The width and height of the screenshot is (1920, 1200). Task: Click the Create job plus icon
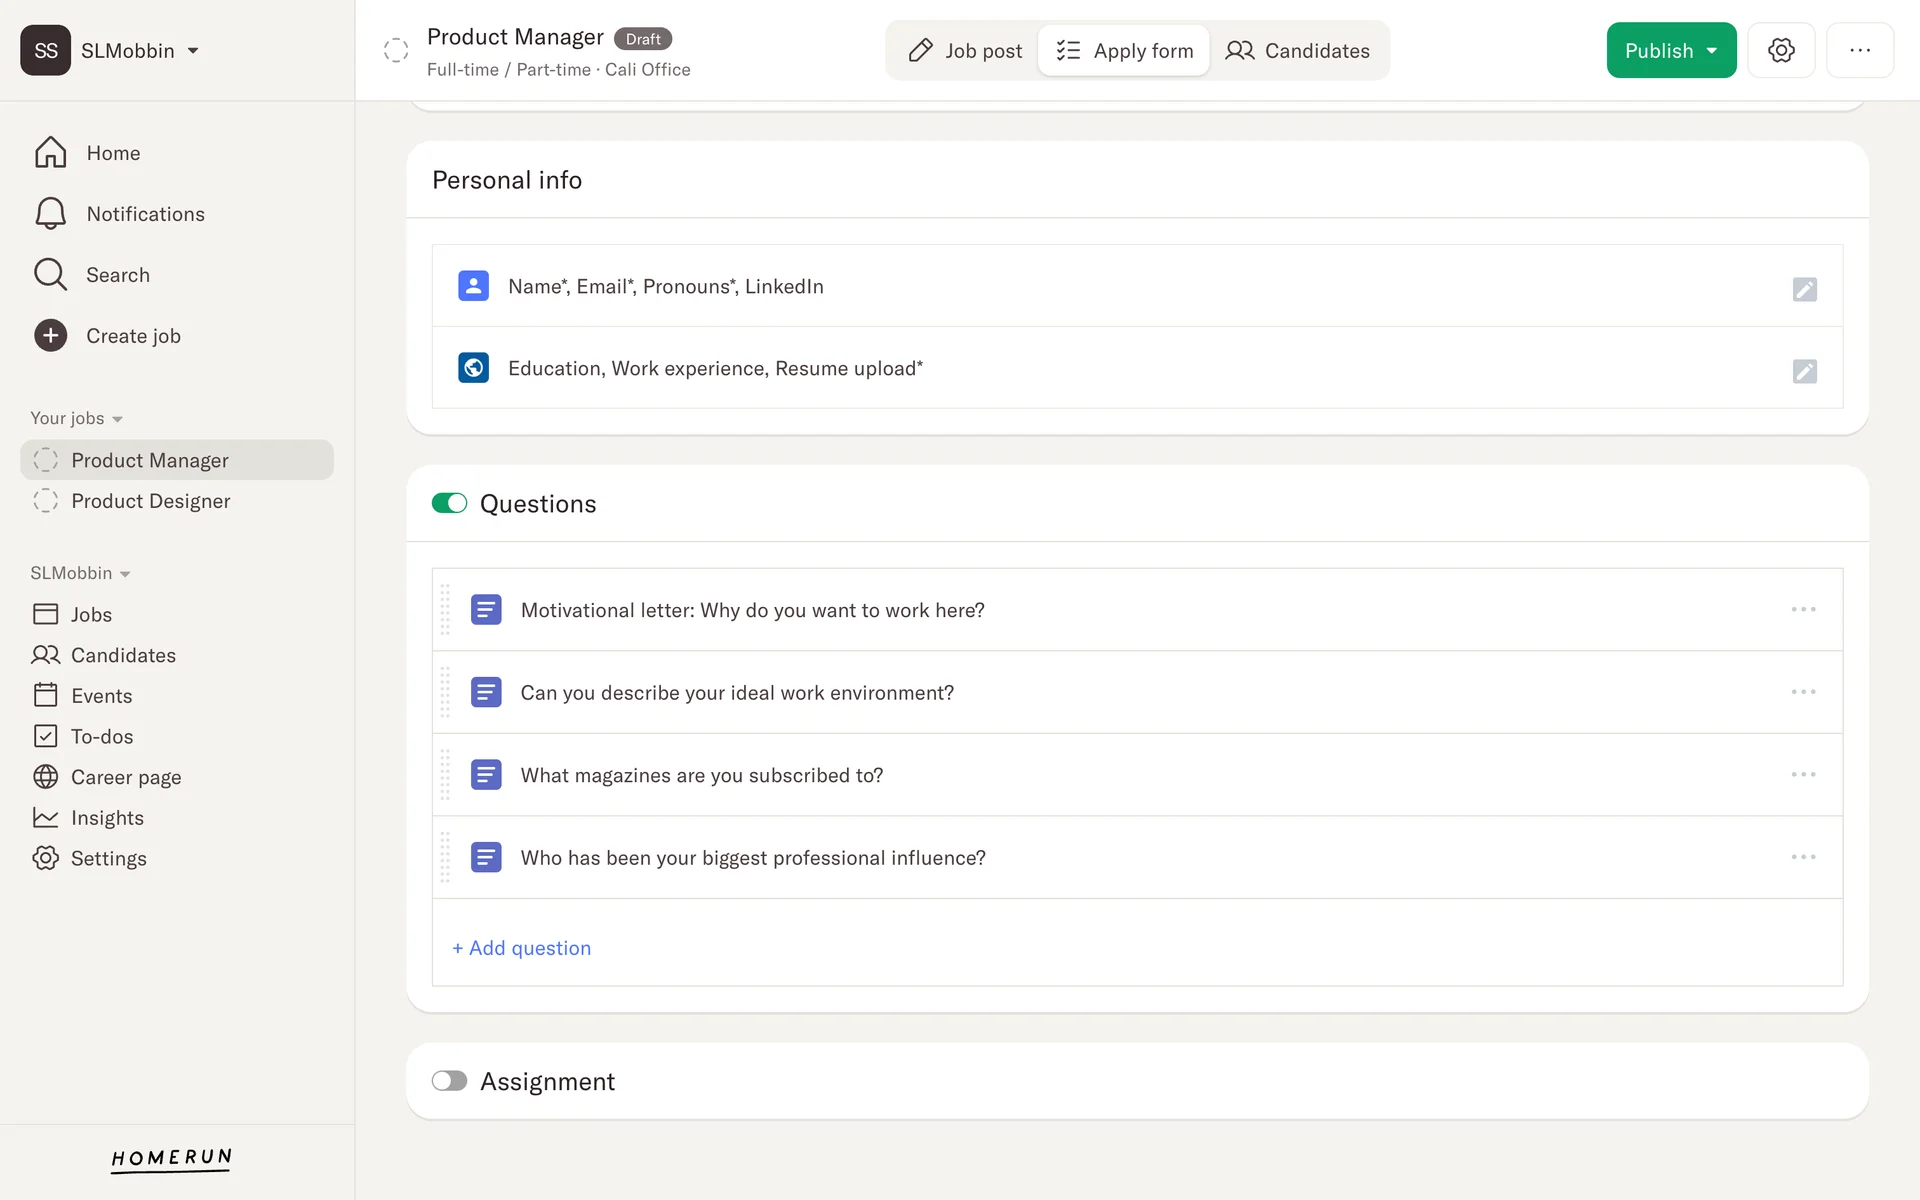(51, 336)
